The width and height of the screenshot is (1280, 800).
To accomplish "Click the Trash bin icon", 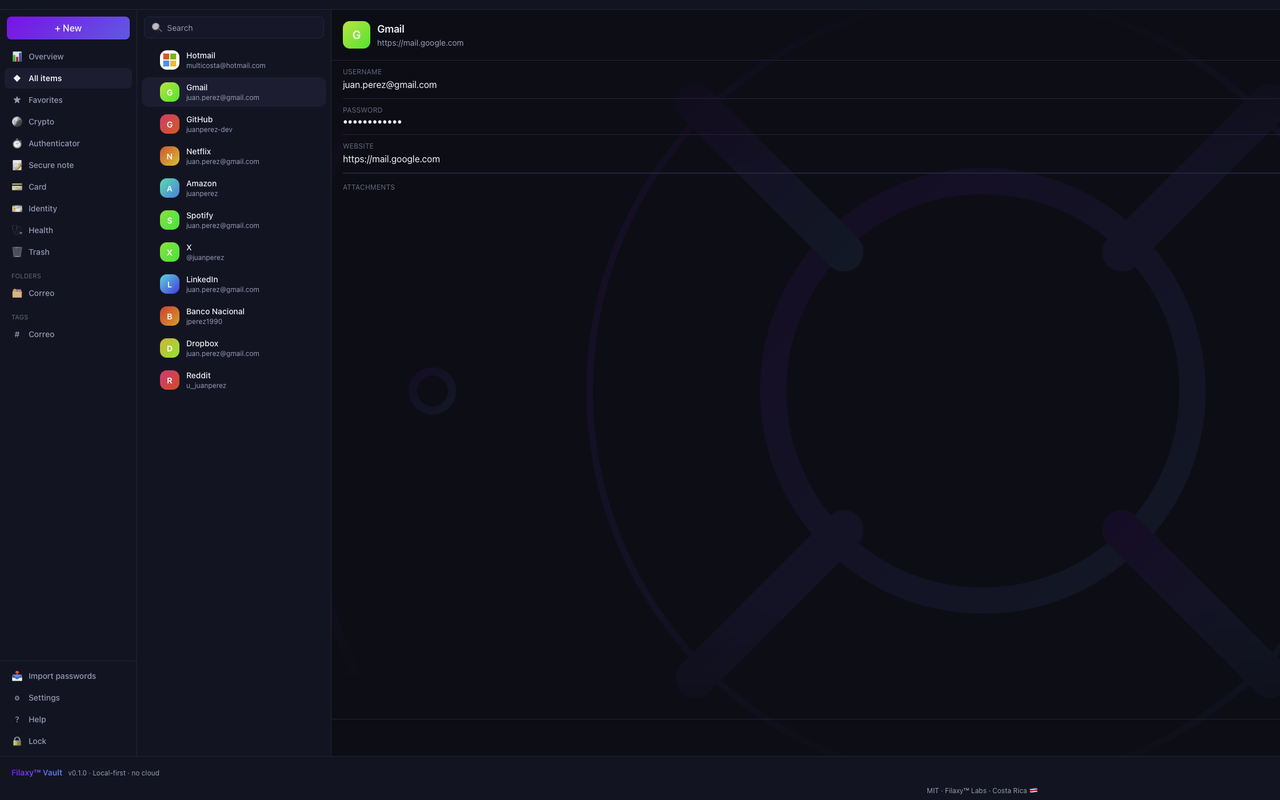I will tap(17, 252).
